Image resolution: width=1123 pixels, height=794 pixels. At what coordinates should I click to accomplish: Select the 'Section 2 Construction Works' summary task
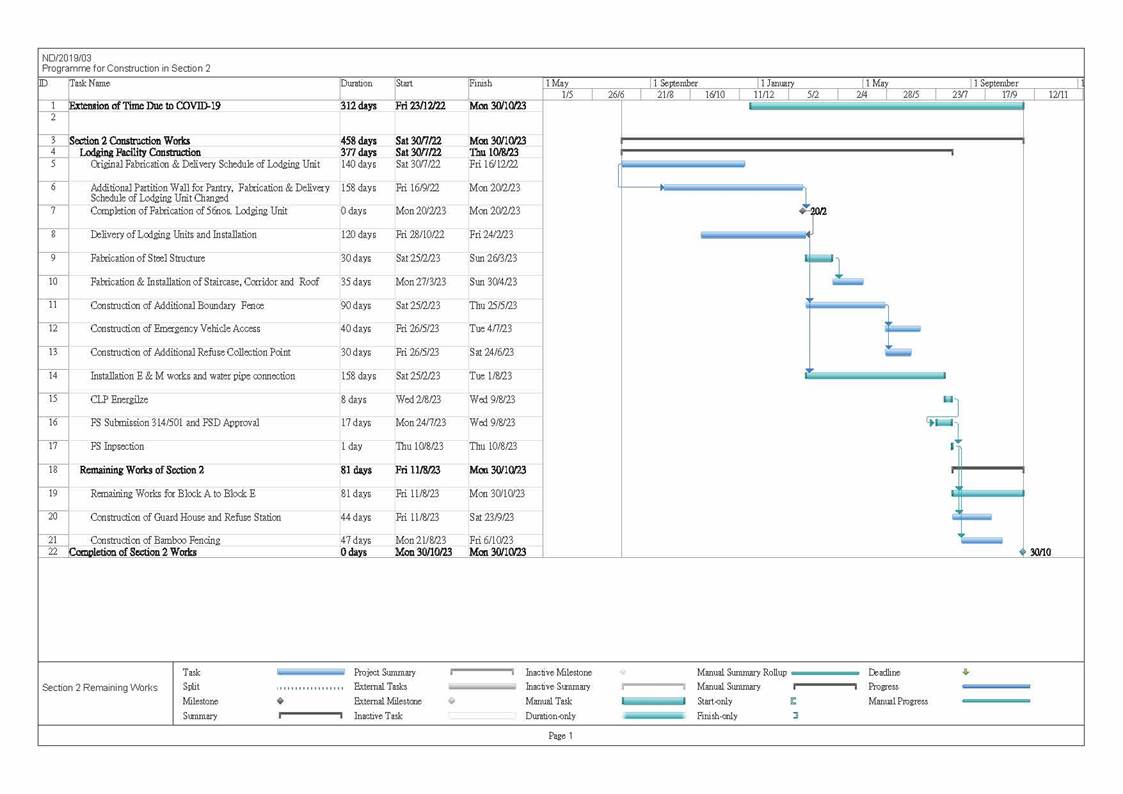pos(129,141)
